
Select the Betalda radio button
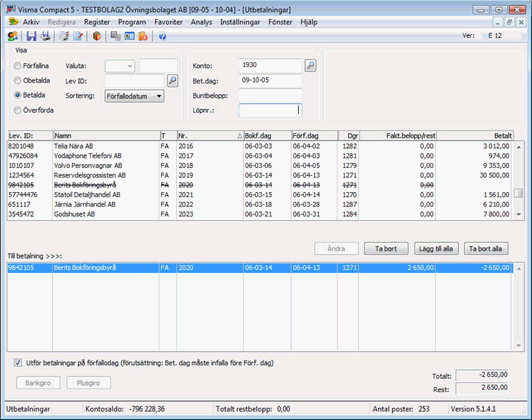pyautogui.click(x=17, y=95)
